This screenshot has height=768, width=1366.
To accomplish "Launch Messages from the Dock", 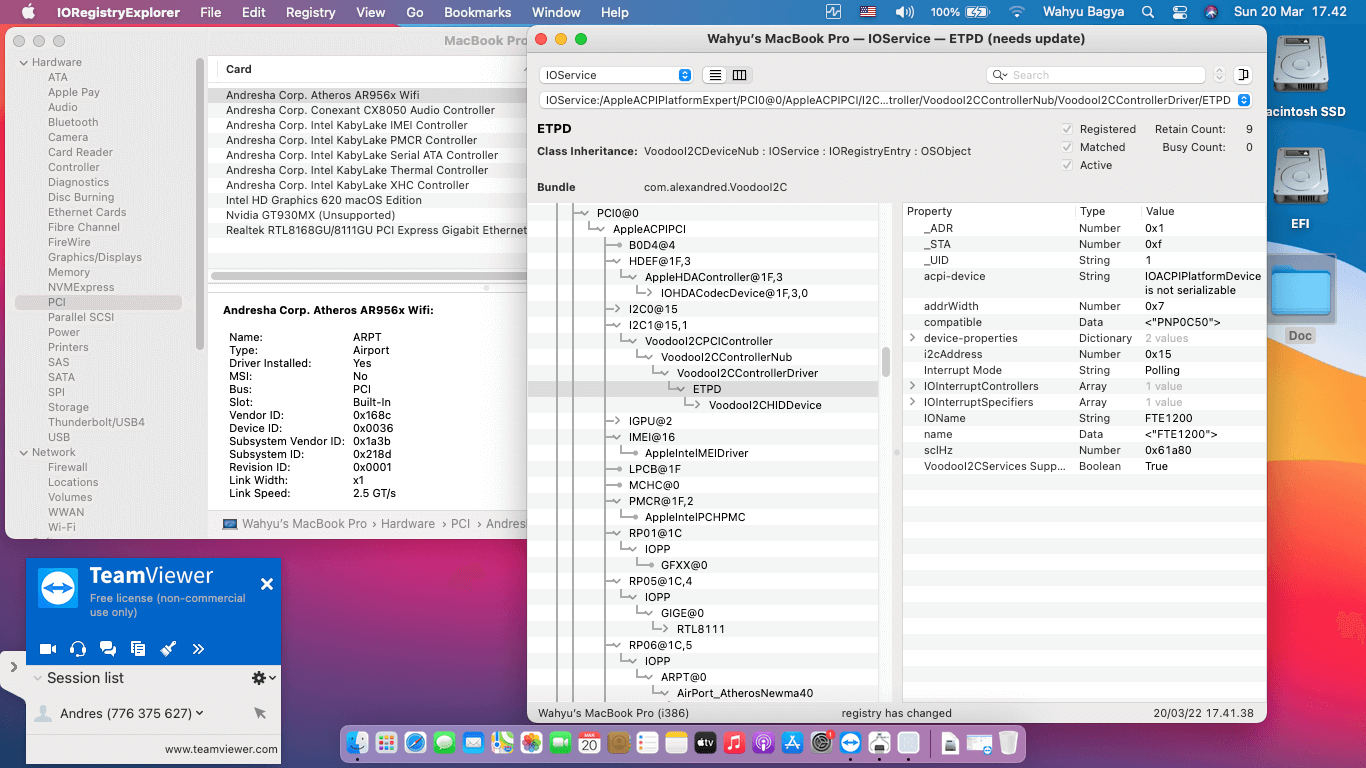I will pyautogui.click(x=445, y=743).
